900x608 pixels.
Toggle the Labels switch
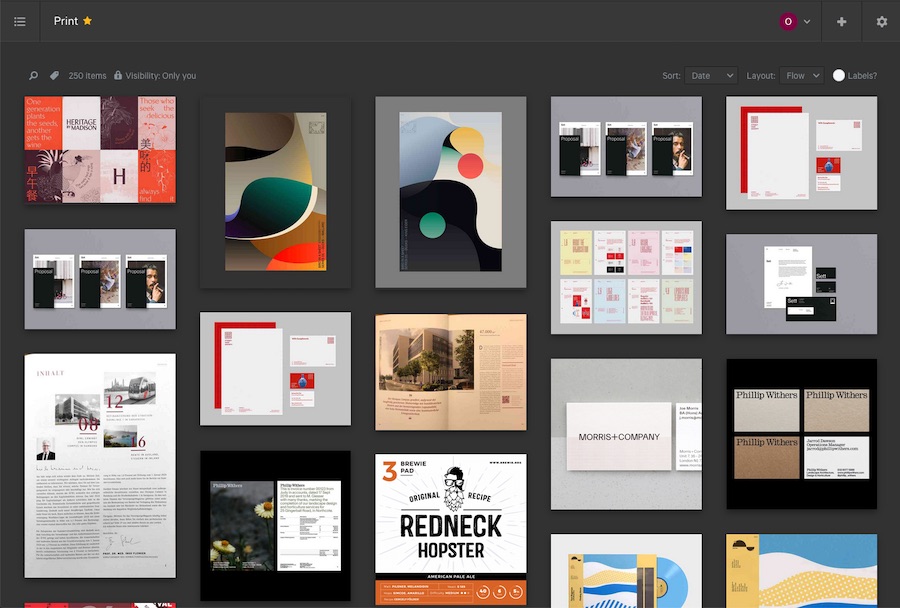pyautogui.click(x=839, y=75)
